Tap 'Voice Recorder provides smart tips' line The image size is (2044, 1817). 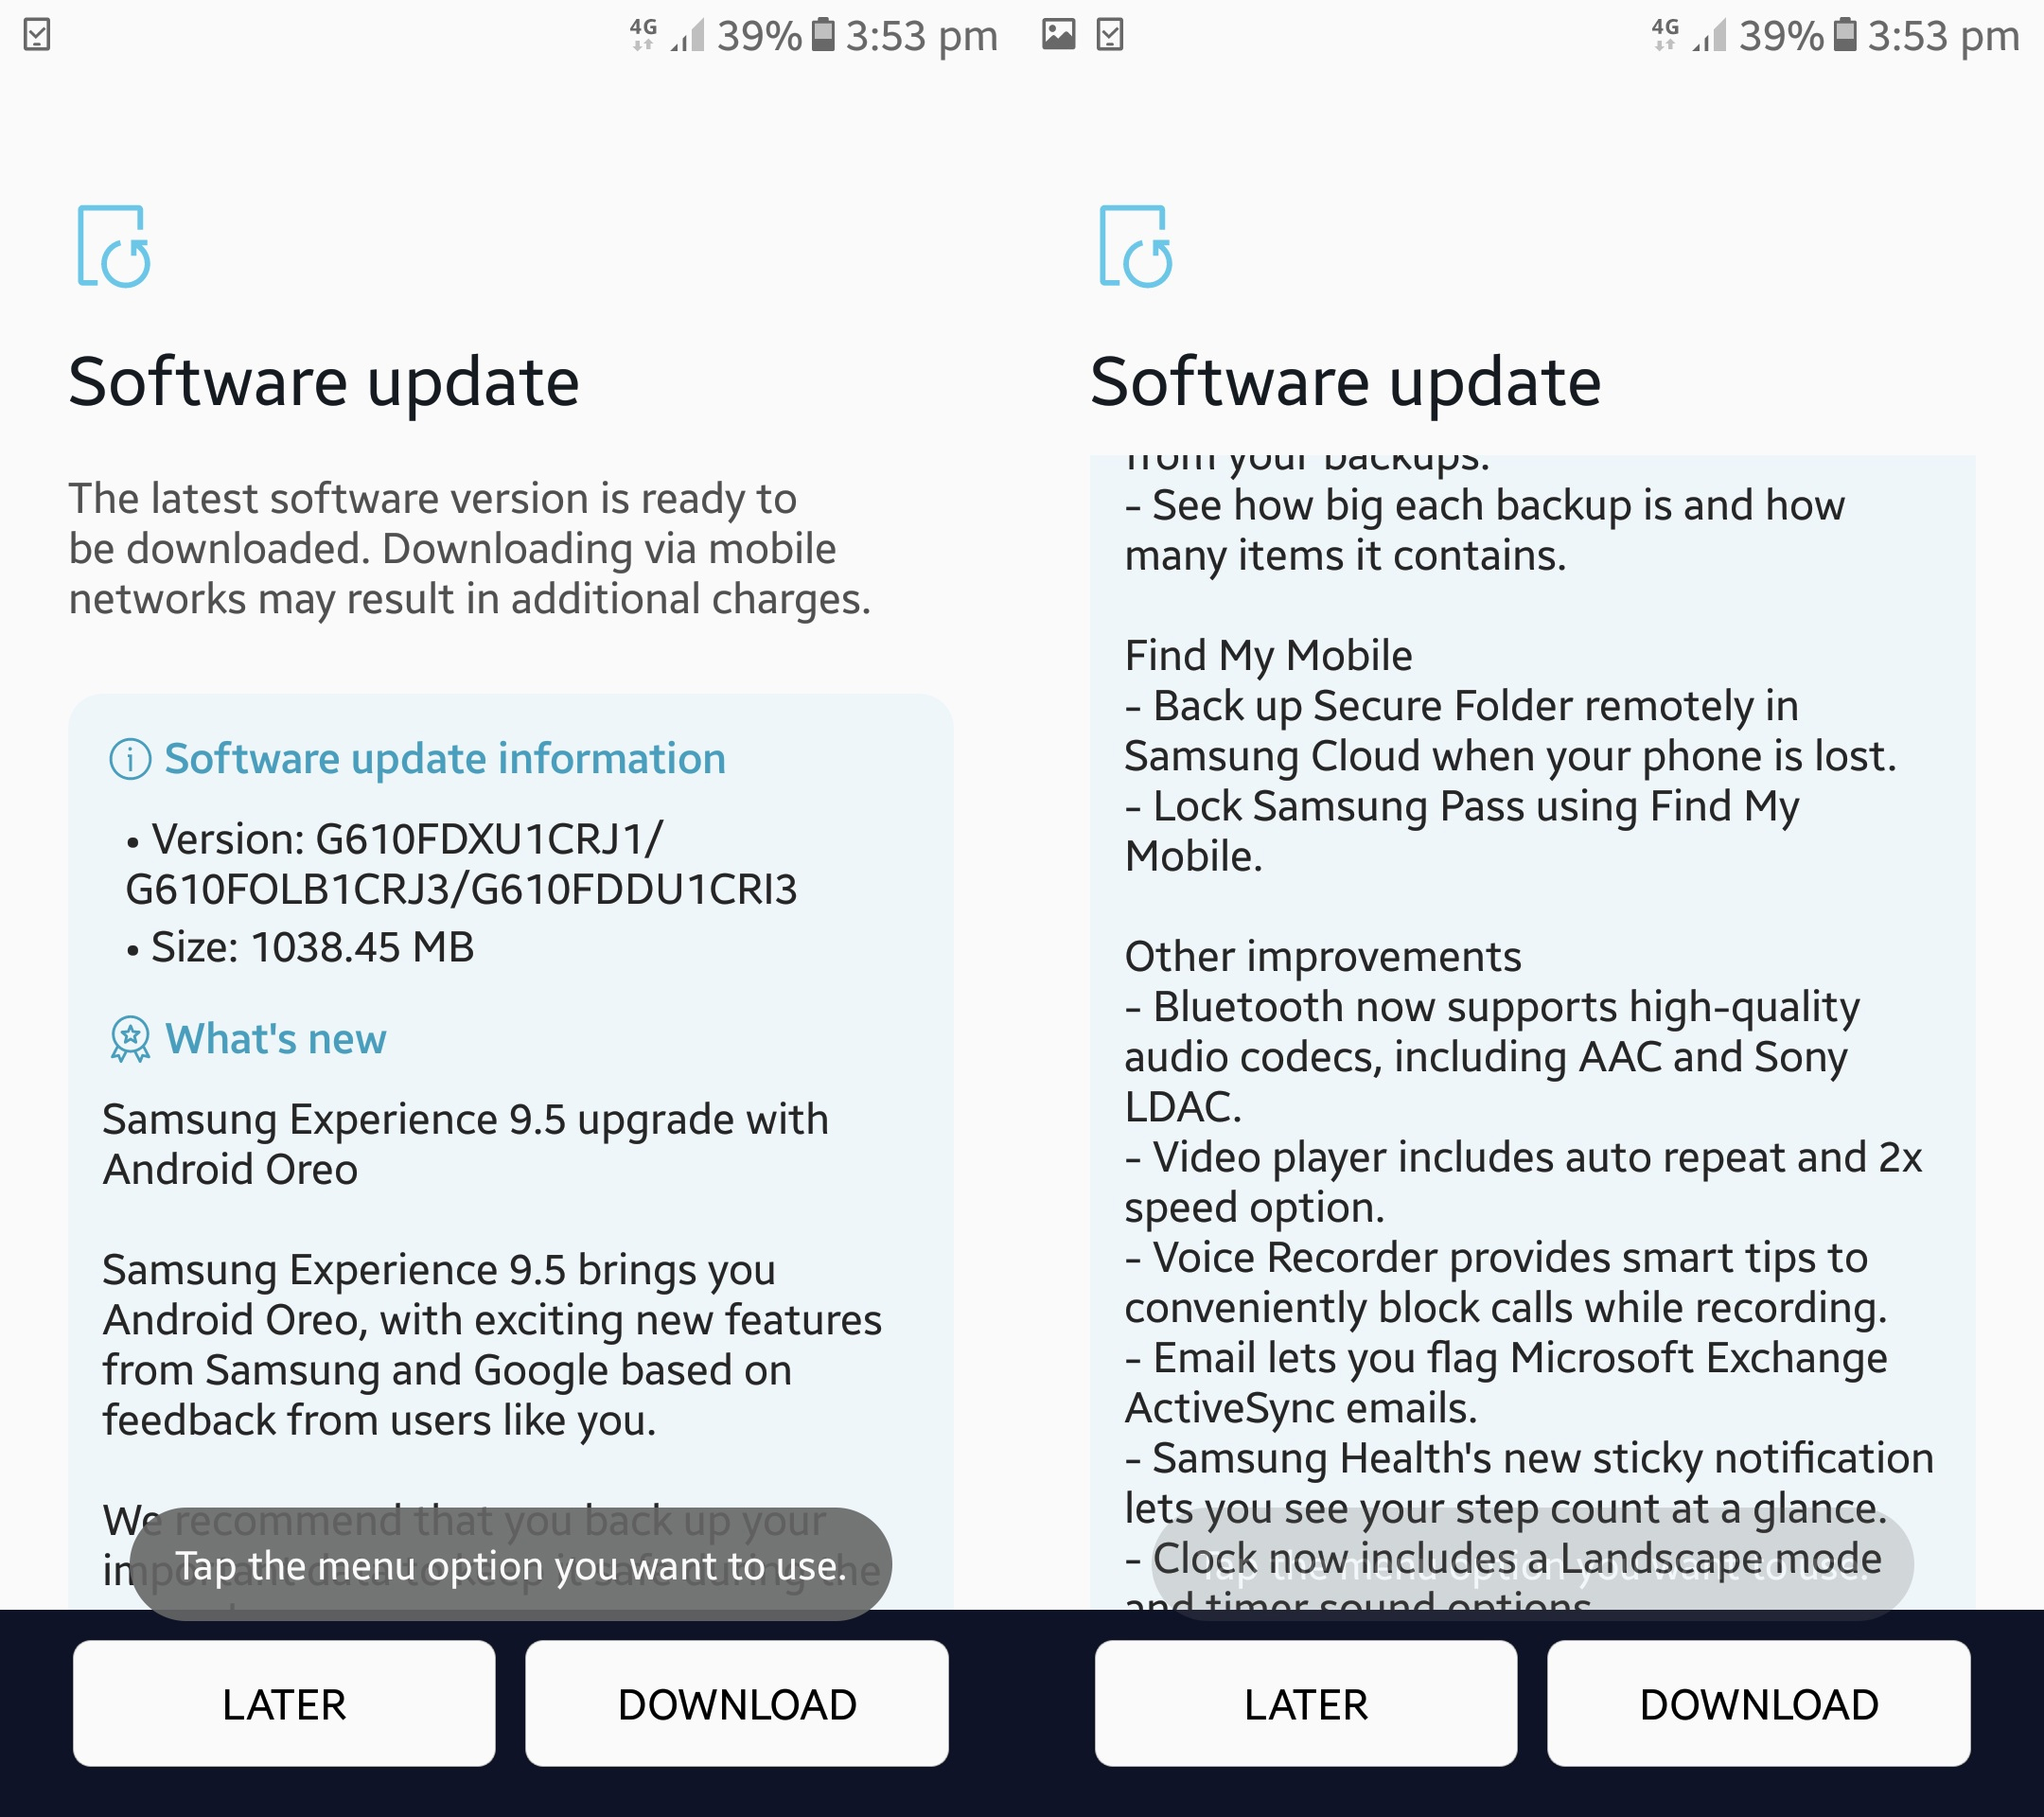[1506, 1283]
